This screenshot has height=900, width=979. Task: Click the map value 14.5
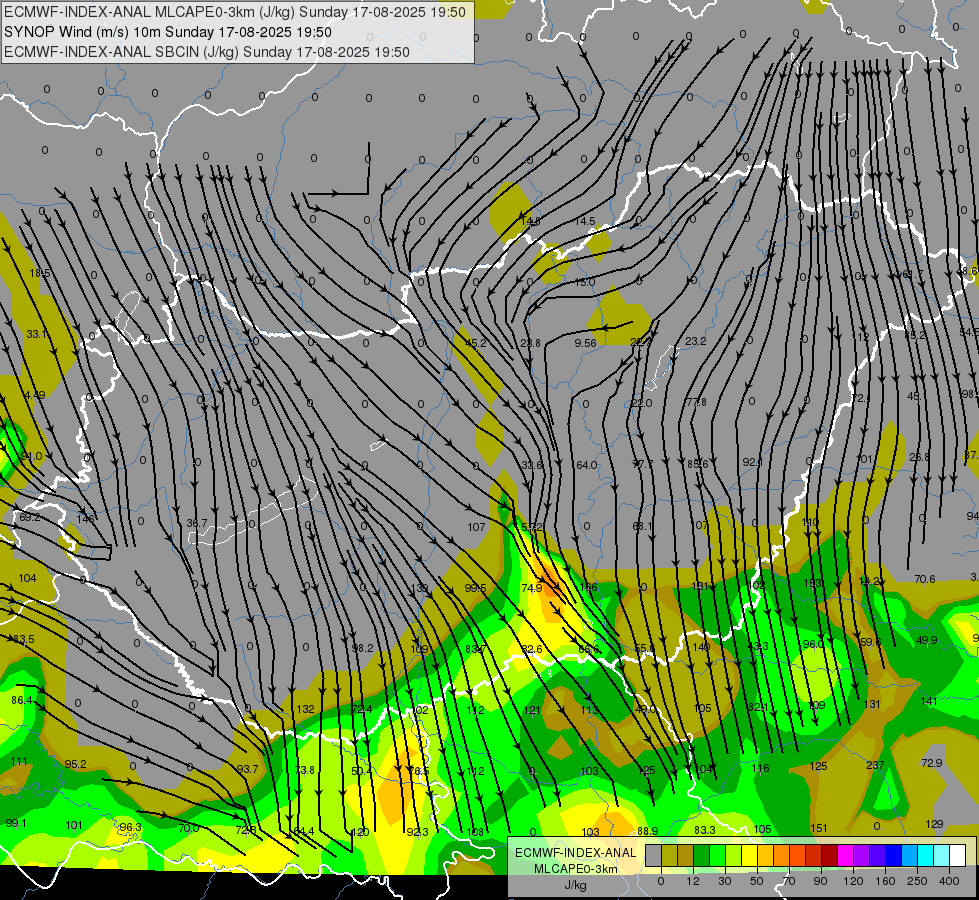click(x=585, y=221)
